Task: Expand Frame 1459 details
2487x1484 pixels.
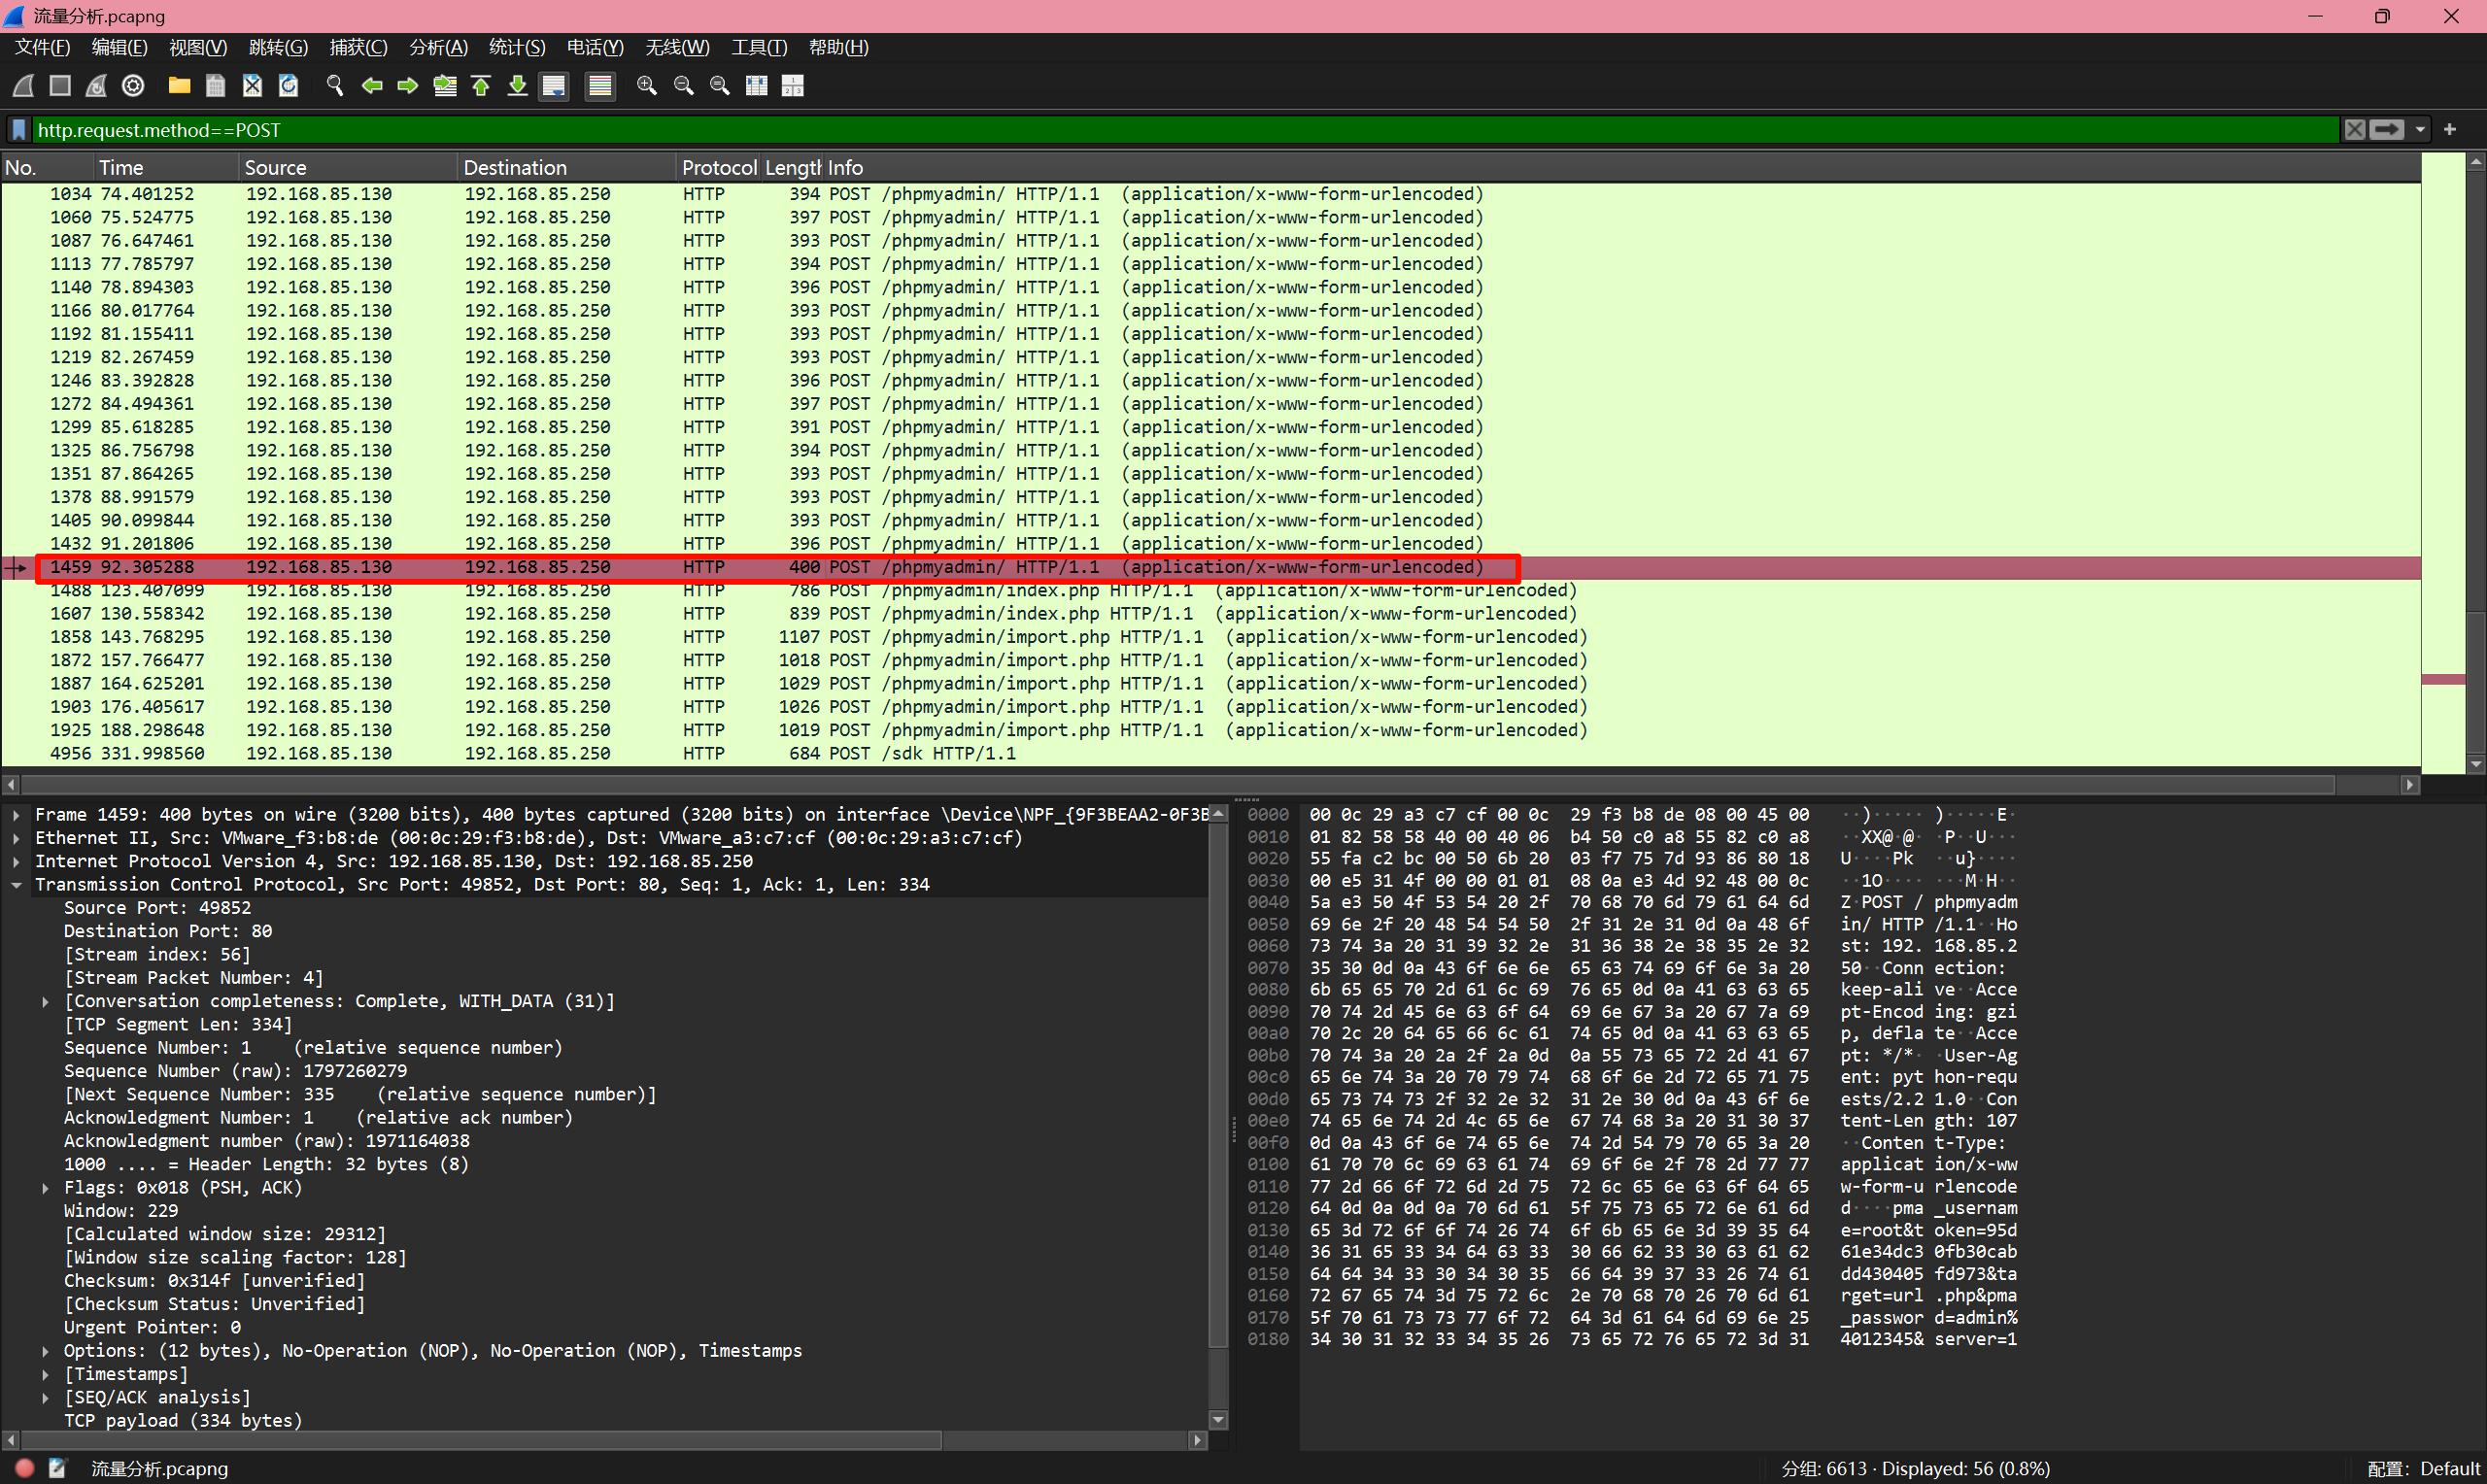Action: click(x=17, y=815)
